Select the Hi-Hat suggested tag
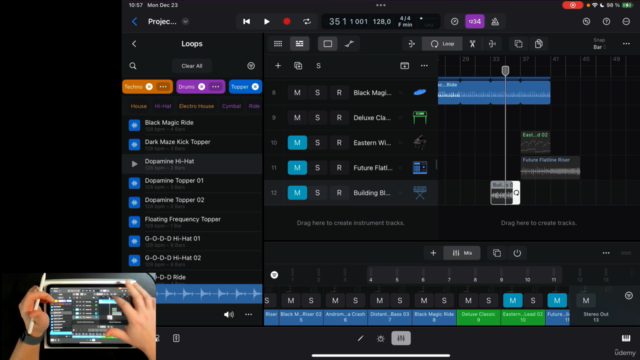The height and width of the screenshot is (360, 640). point(163,106)
